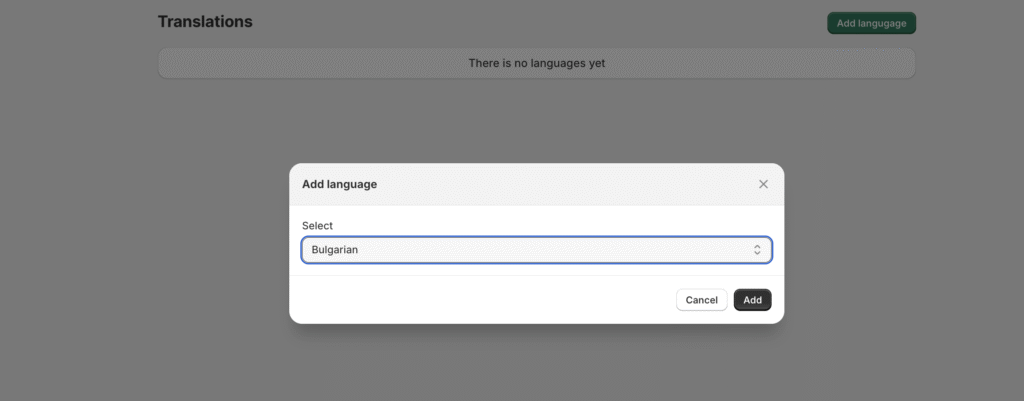Click the word Bulgarian in select field

tap(334, 249)
